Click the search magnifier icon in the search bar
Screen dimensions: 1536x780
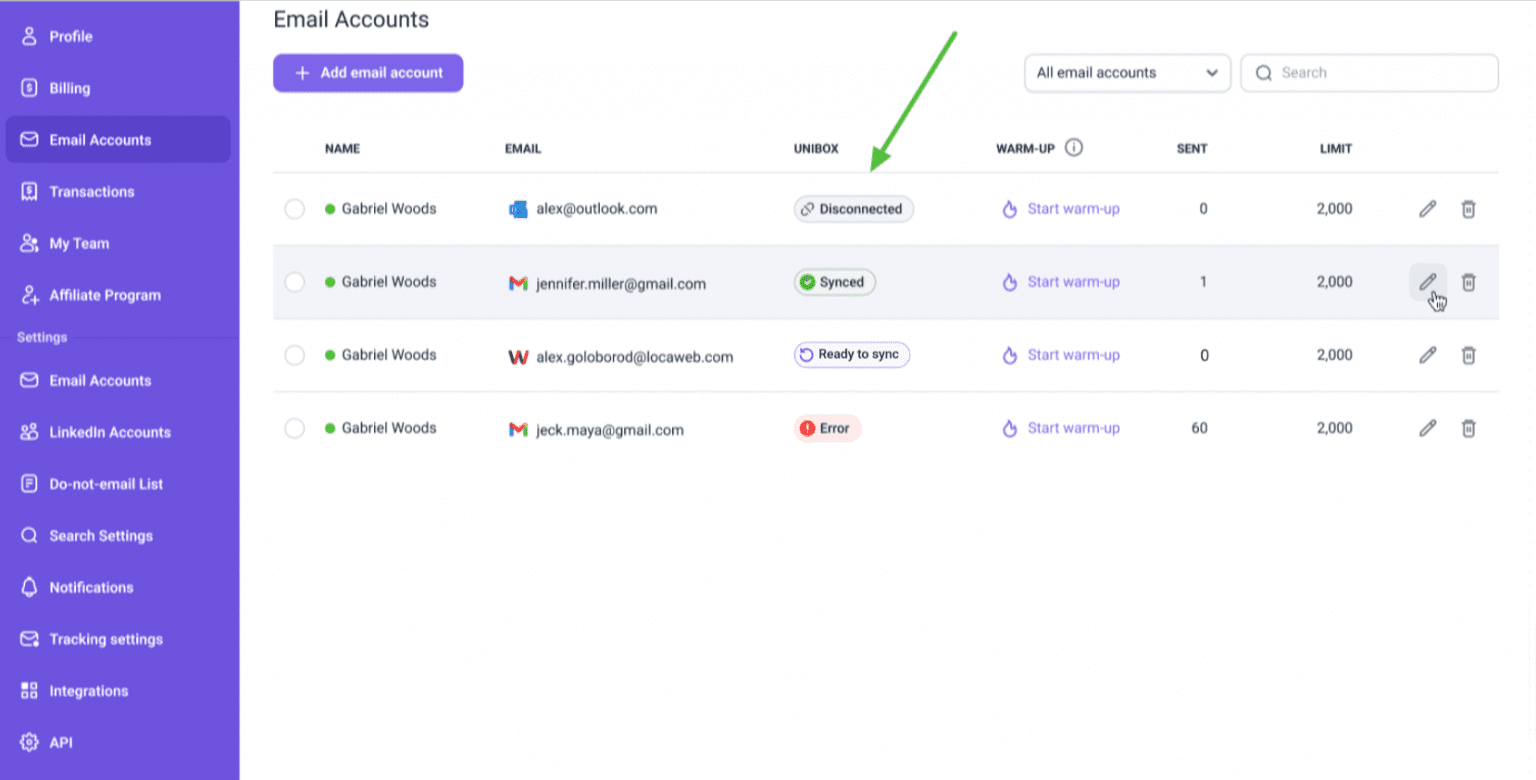coord(1264,72)
